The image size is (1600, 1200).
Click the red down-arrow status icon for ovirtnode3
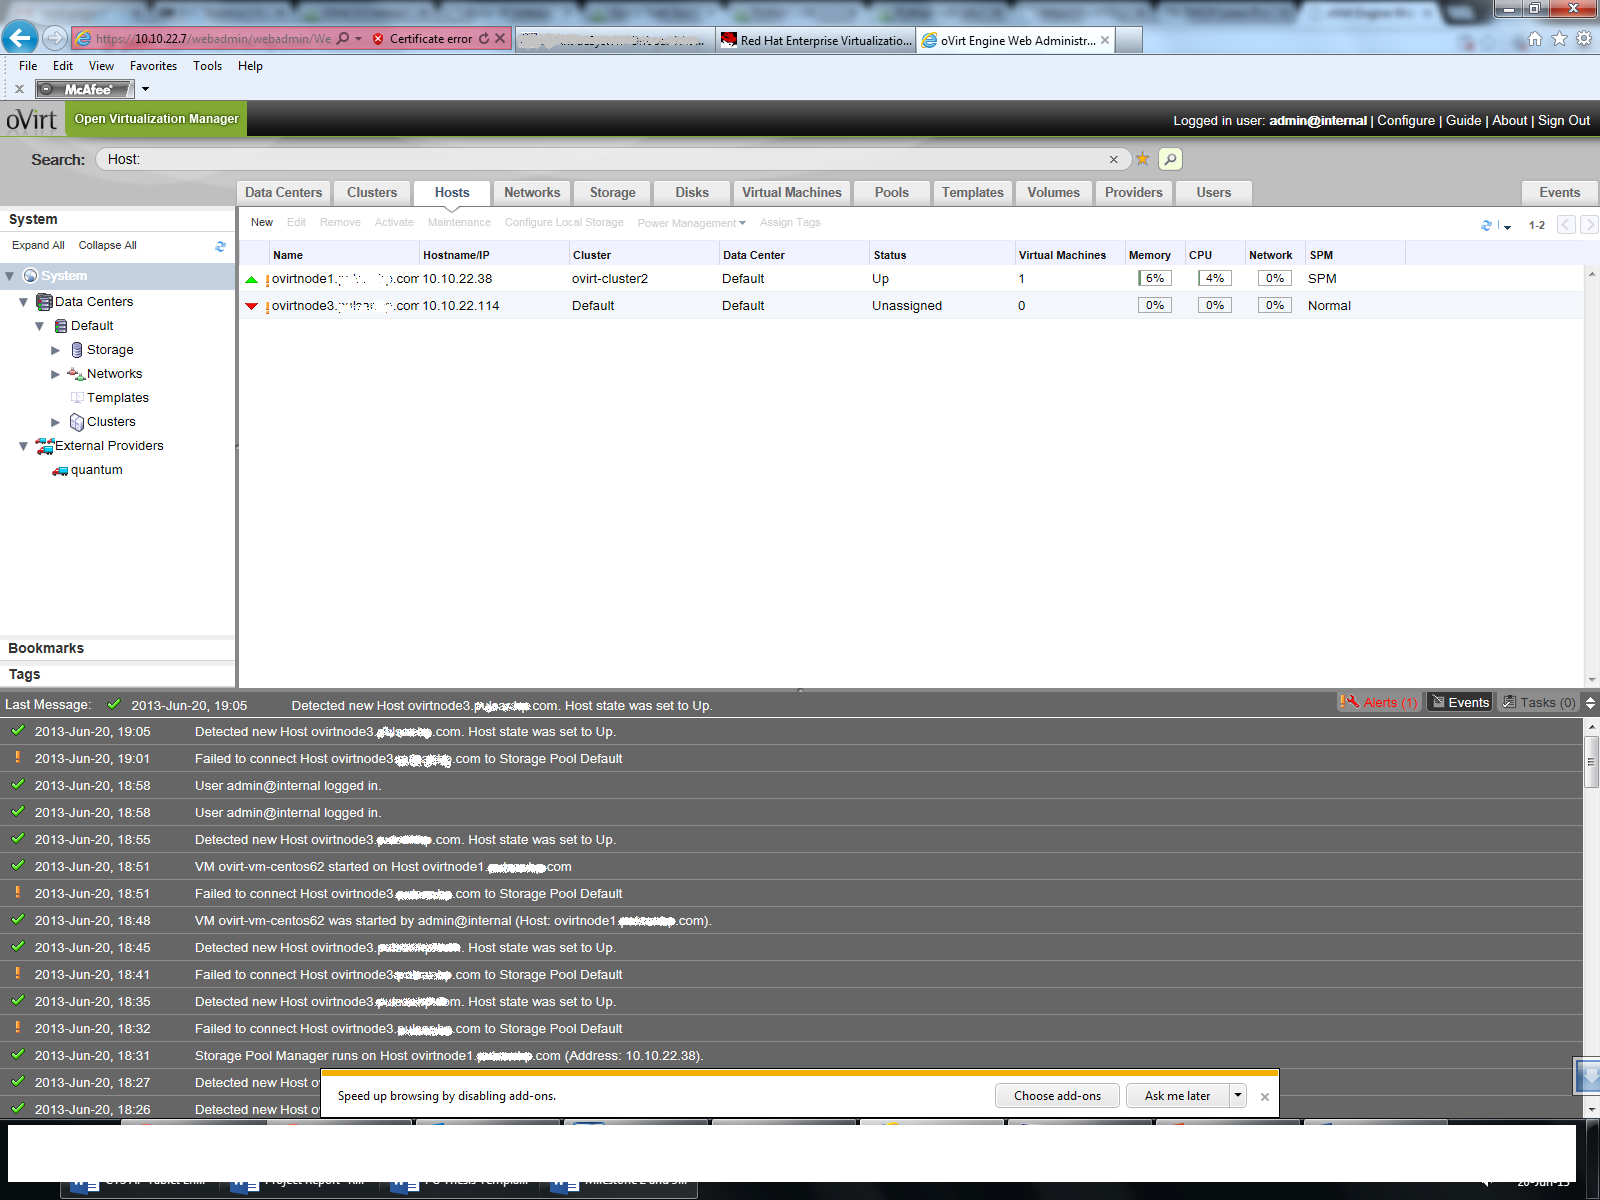(252, 306)
